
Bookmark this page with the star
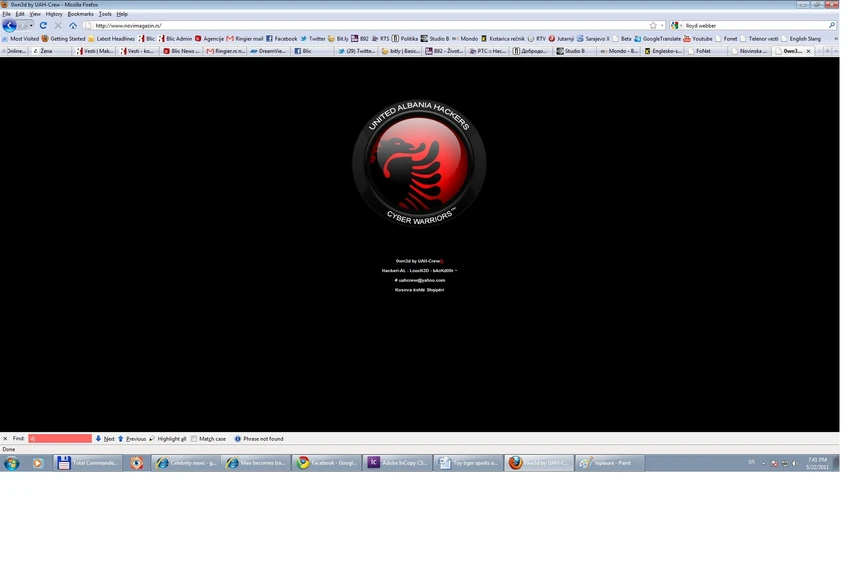coord(653,25)
